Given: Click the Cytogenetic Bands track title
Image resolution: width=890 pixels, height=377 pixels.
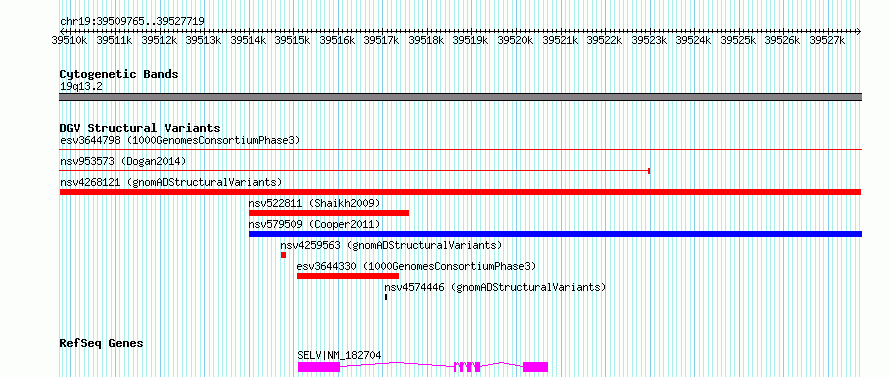Looking at the screenshot, I should pos(119,74).
